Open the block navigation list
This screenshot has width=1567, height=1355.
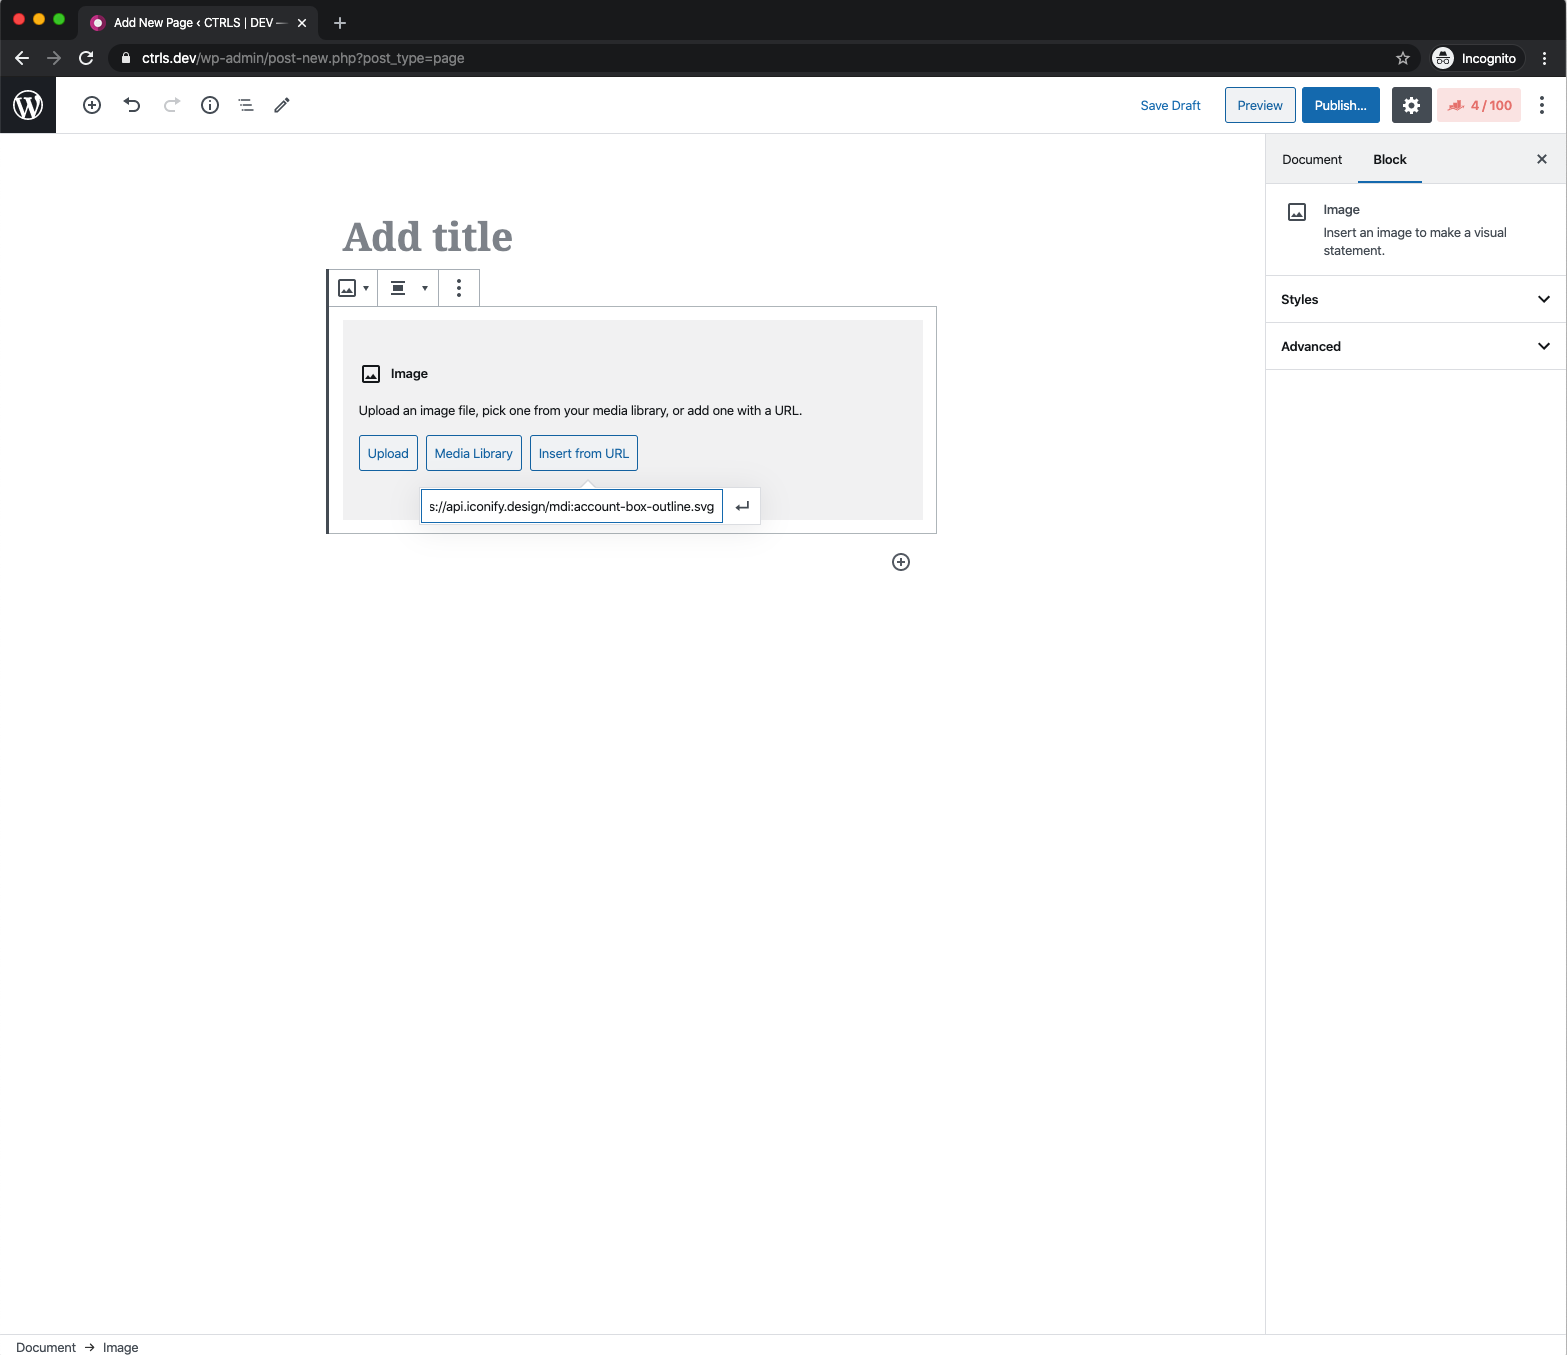click(246, 105)
